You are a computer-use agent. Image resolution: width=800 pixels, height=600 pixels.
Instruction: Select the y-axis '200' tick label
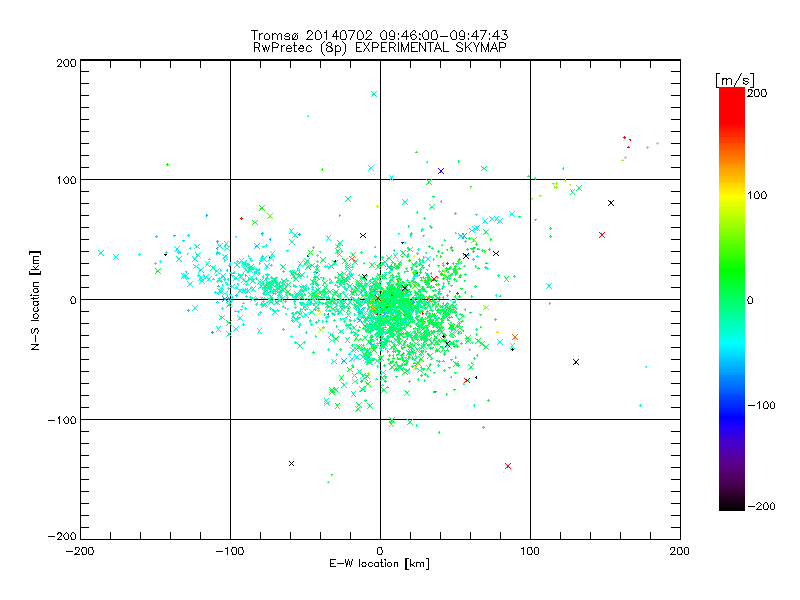(66, 63)
